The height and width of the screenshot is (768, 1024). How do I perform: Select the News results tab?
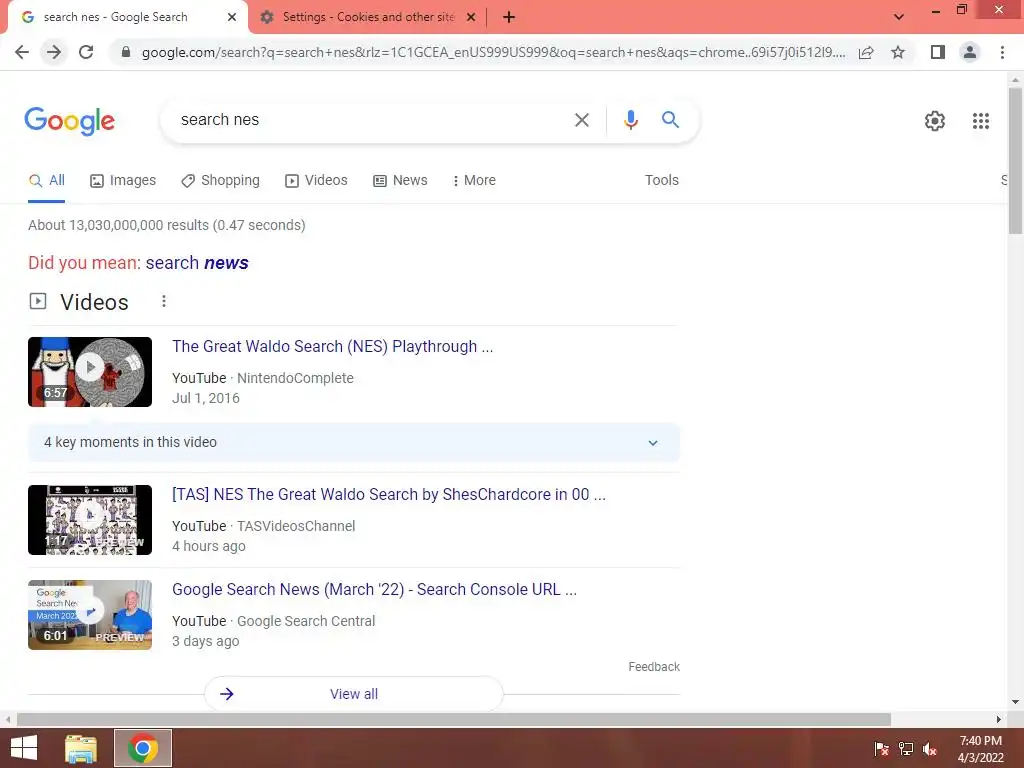pos(400,181)
